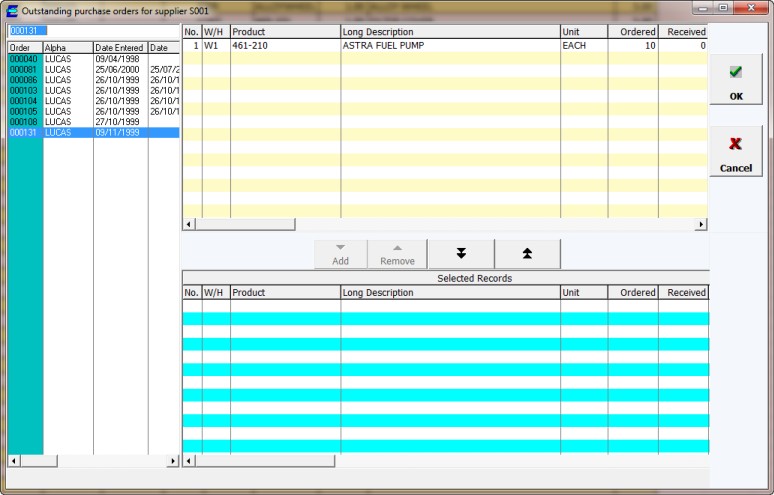Click date 27/10/1999 in order list
Image resolution: width=774 pixels, height=495 pixels.
click(x=117, y=122)
